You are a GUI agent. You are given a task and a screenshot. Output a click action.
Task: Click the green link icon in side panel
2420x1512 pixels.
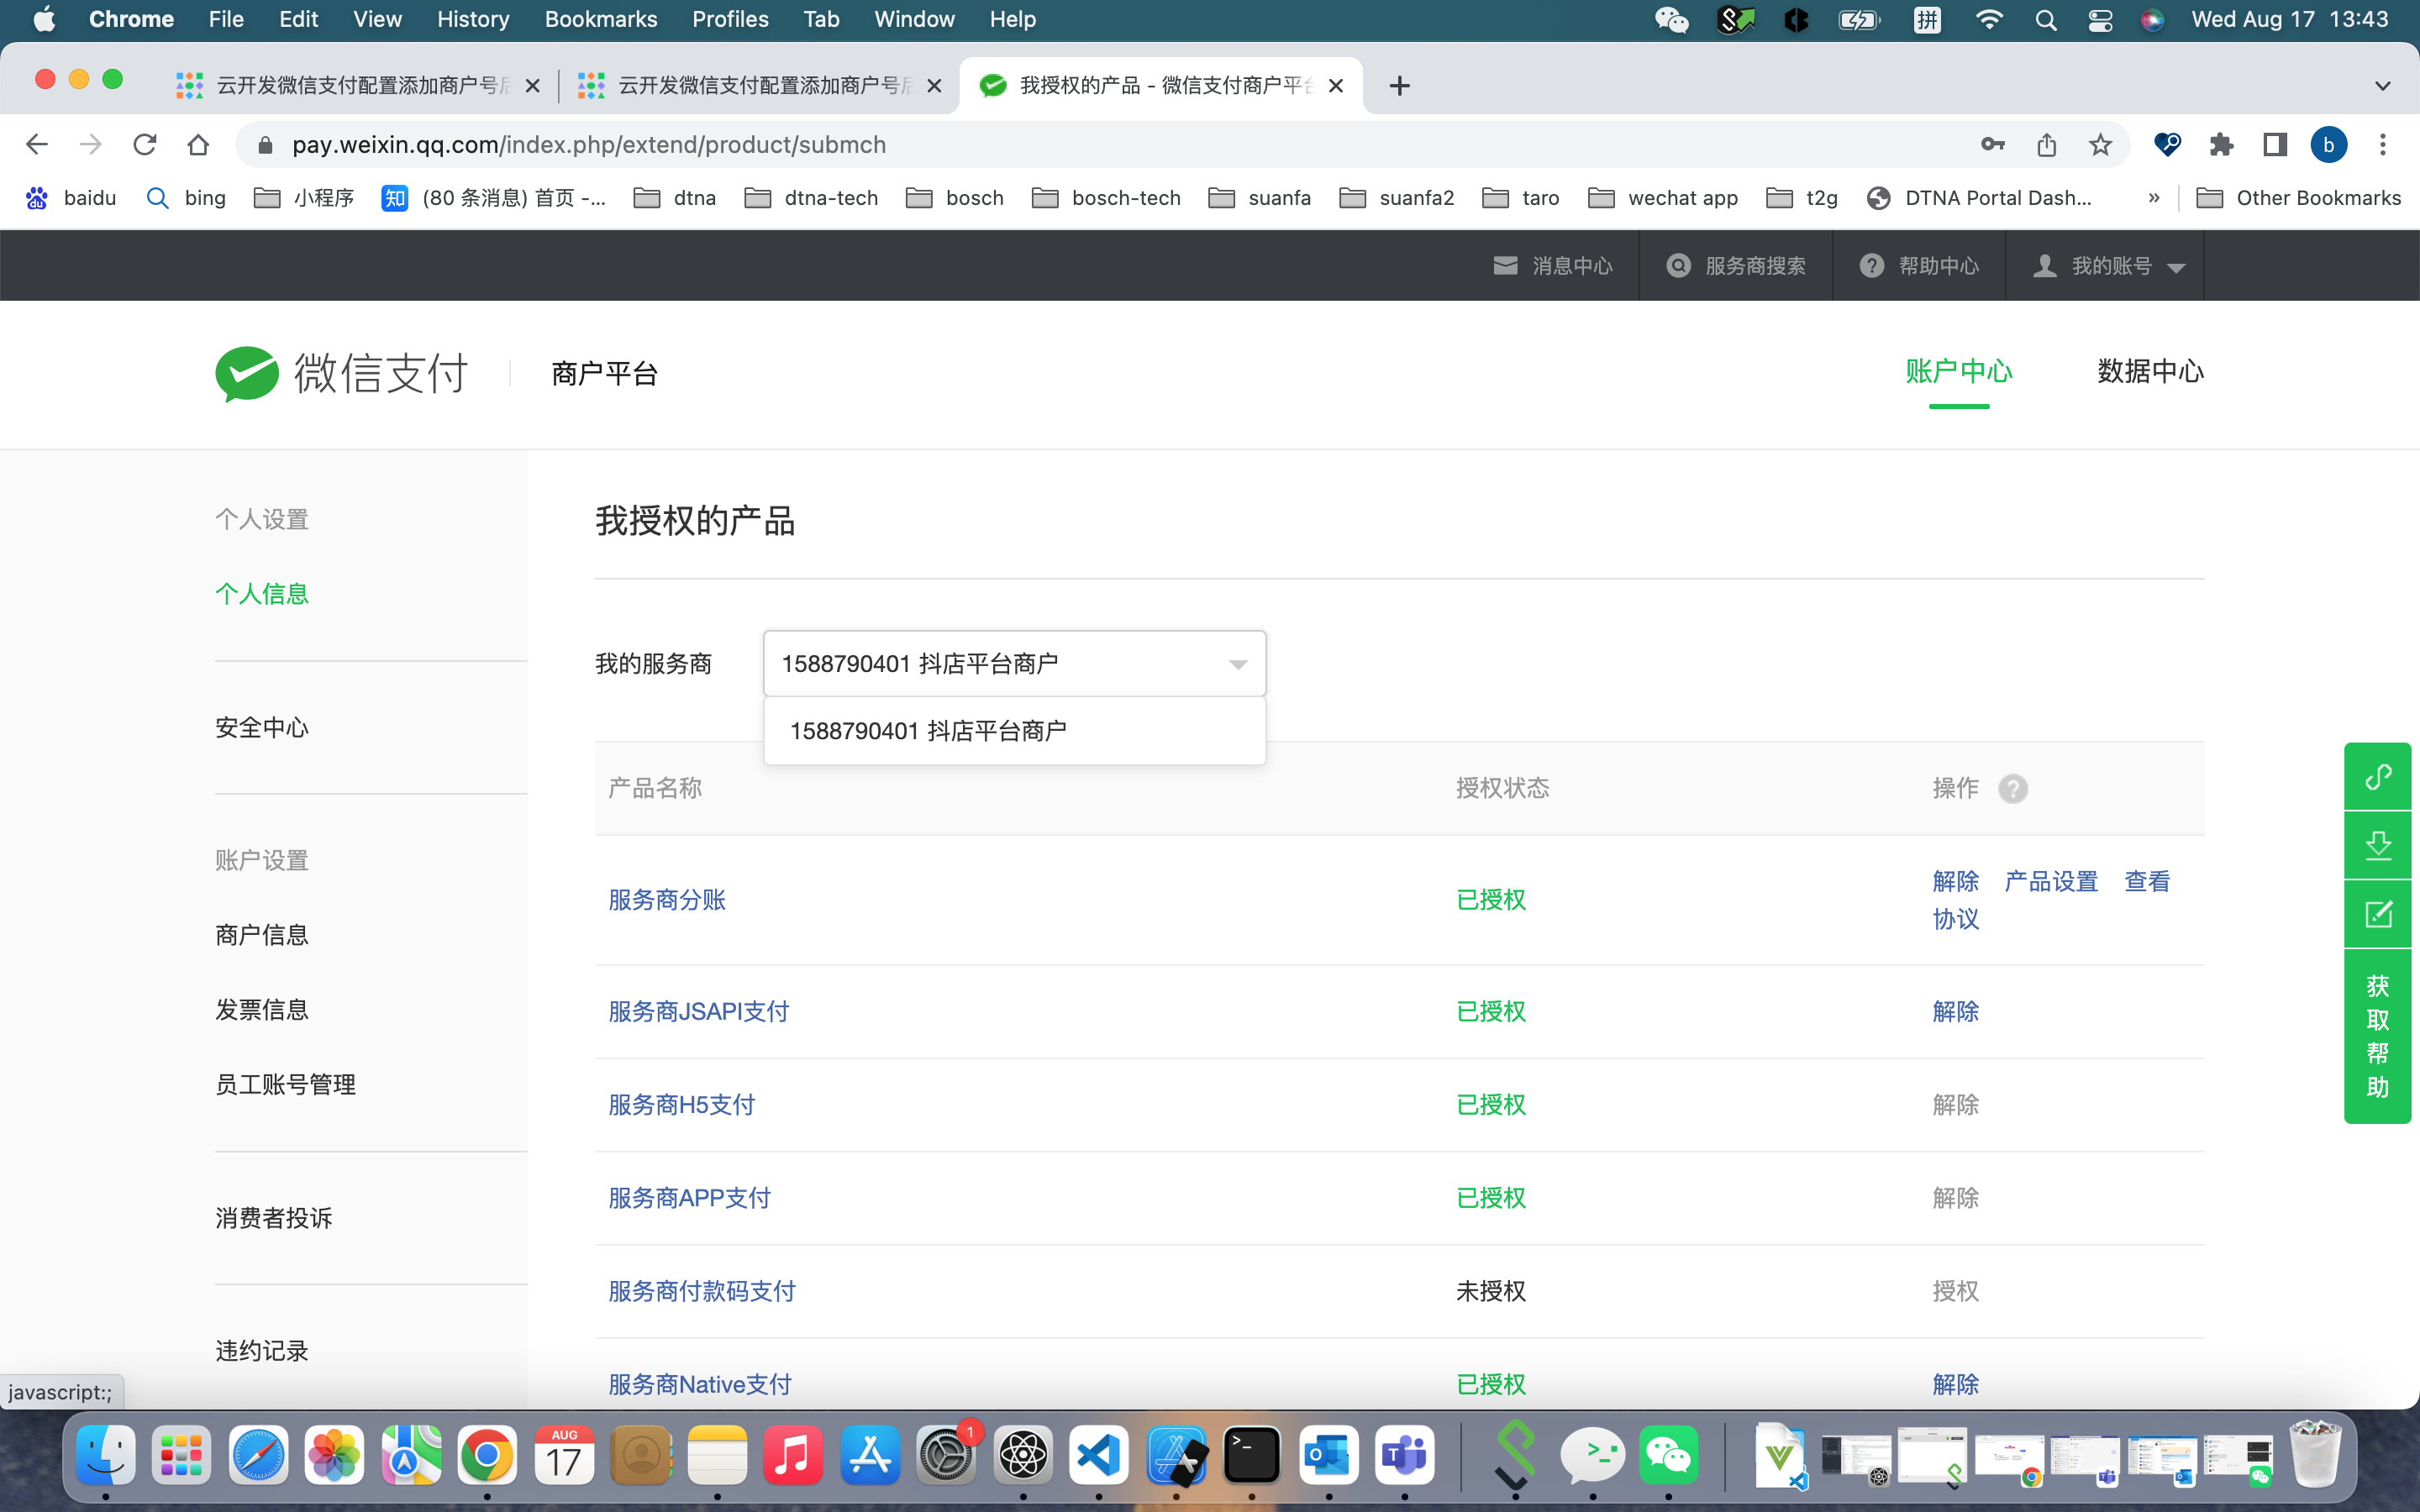pyautogui.click(x=2377, y=777)
